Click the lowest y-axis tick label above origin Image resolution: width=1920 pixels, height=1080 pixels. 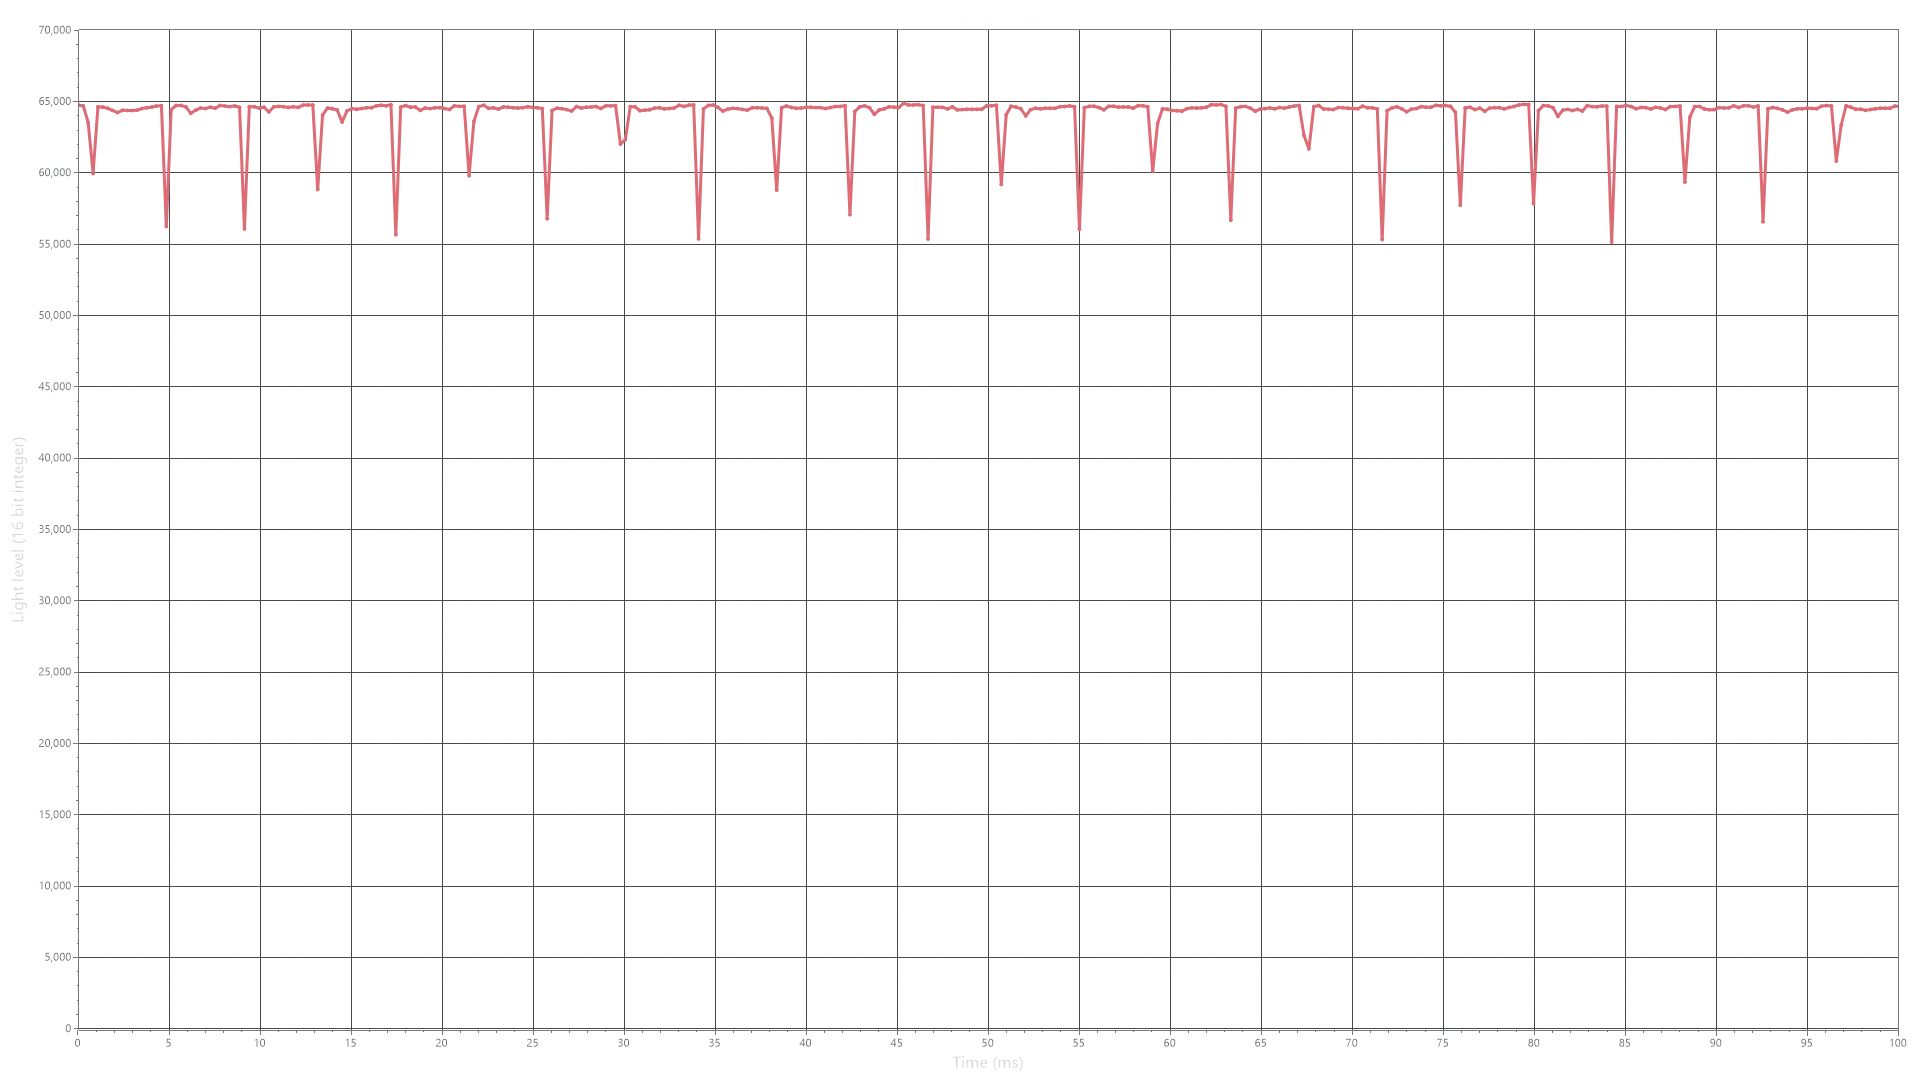[x=54, y=960]
